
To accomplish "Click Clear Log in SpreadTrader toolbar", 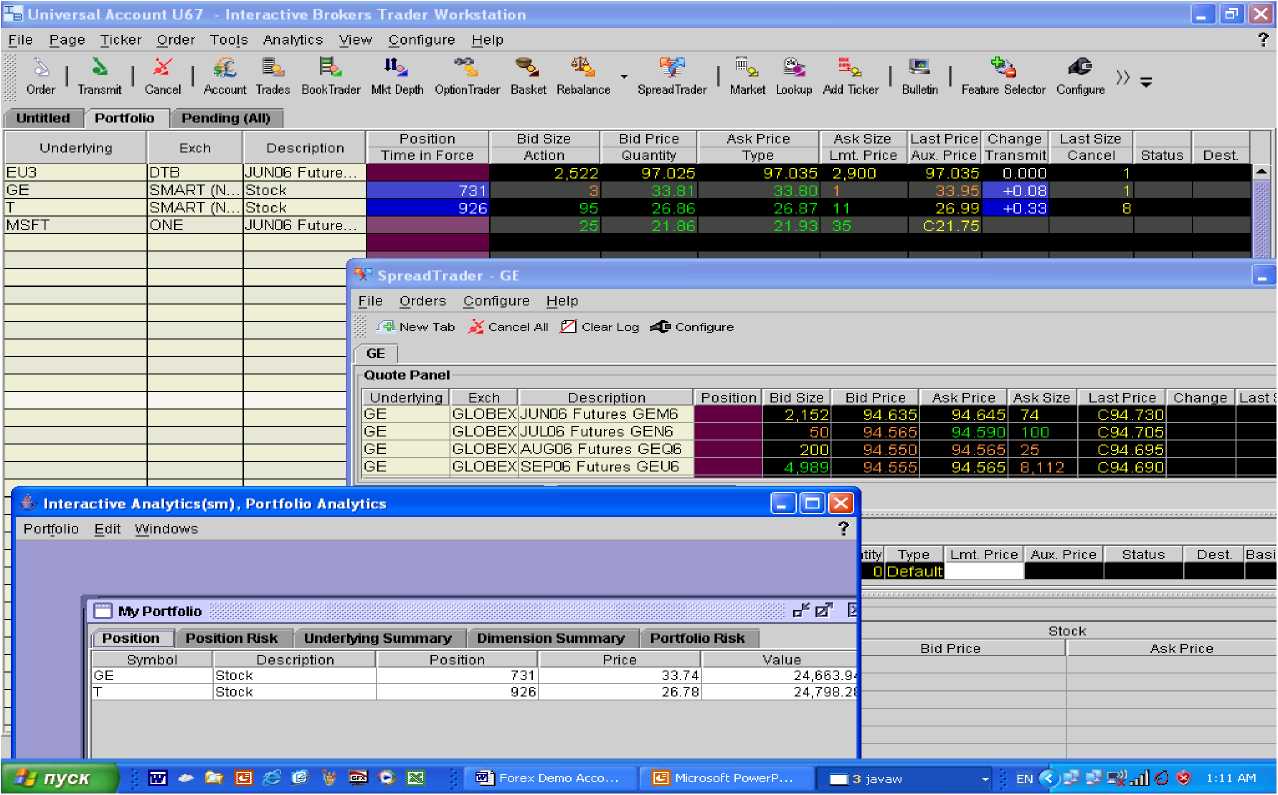I will click(599, 327).
